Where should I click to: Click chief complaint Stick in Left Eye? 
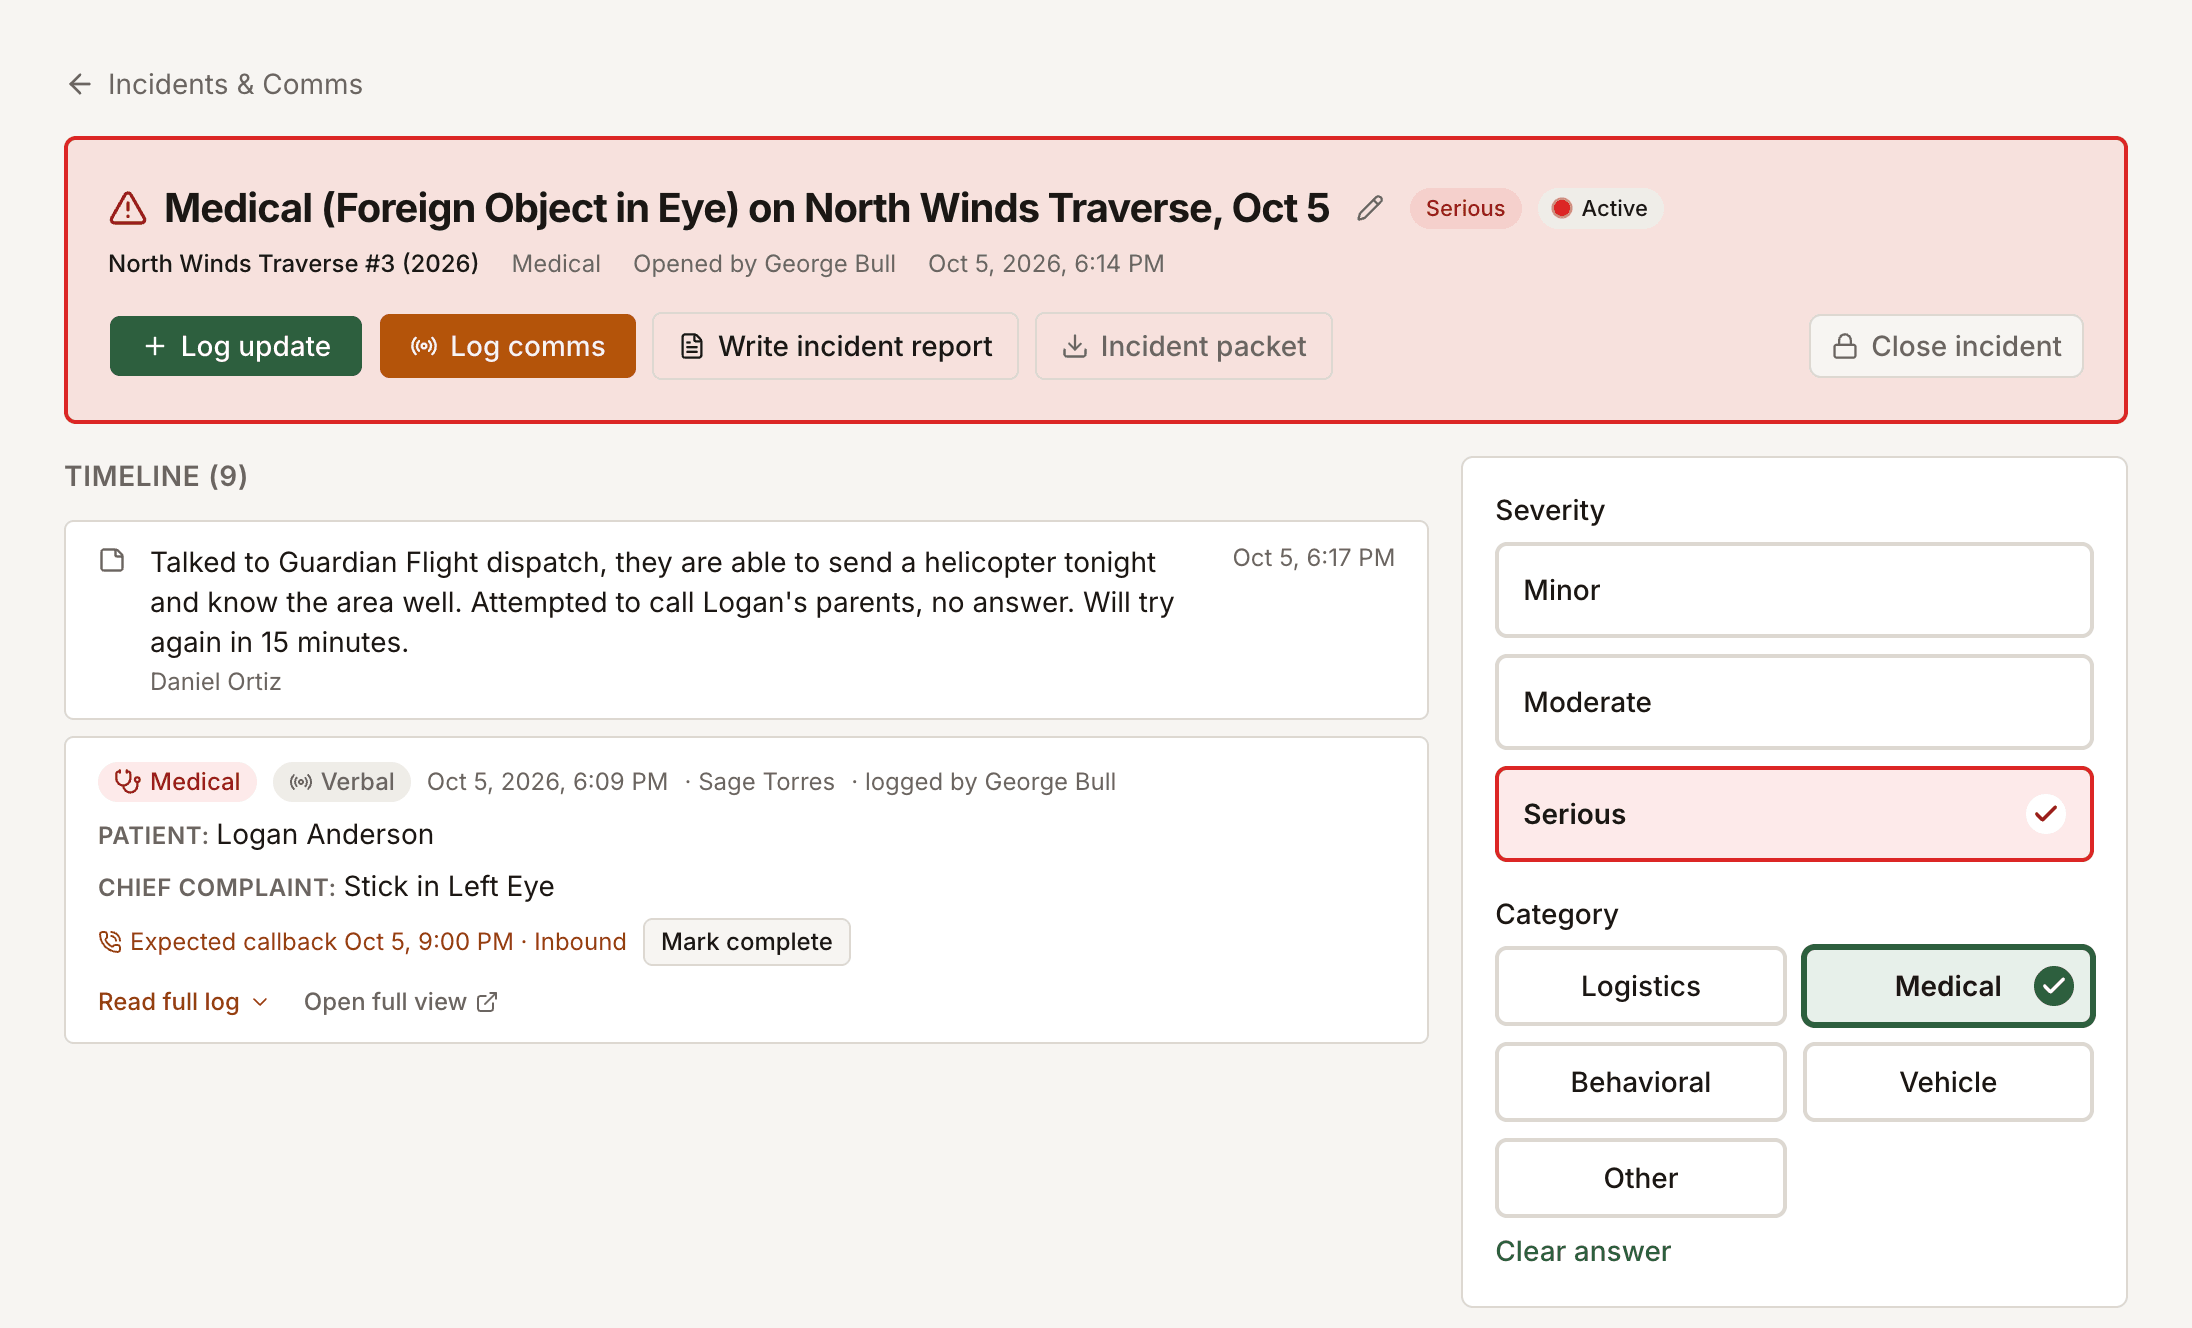coord(449,887)
